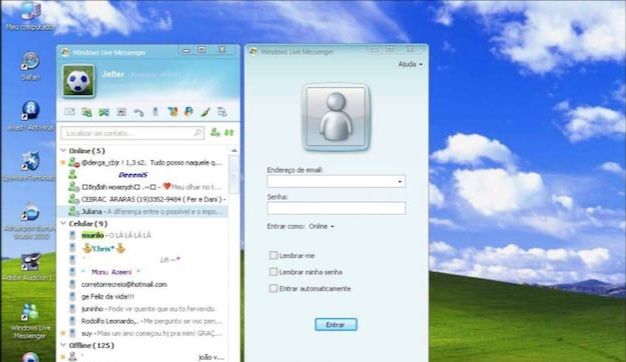Click the phone call icon in Messenger toolbar
Image resolution: width=626 pixels, height=362 pixels.
139,113
